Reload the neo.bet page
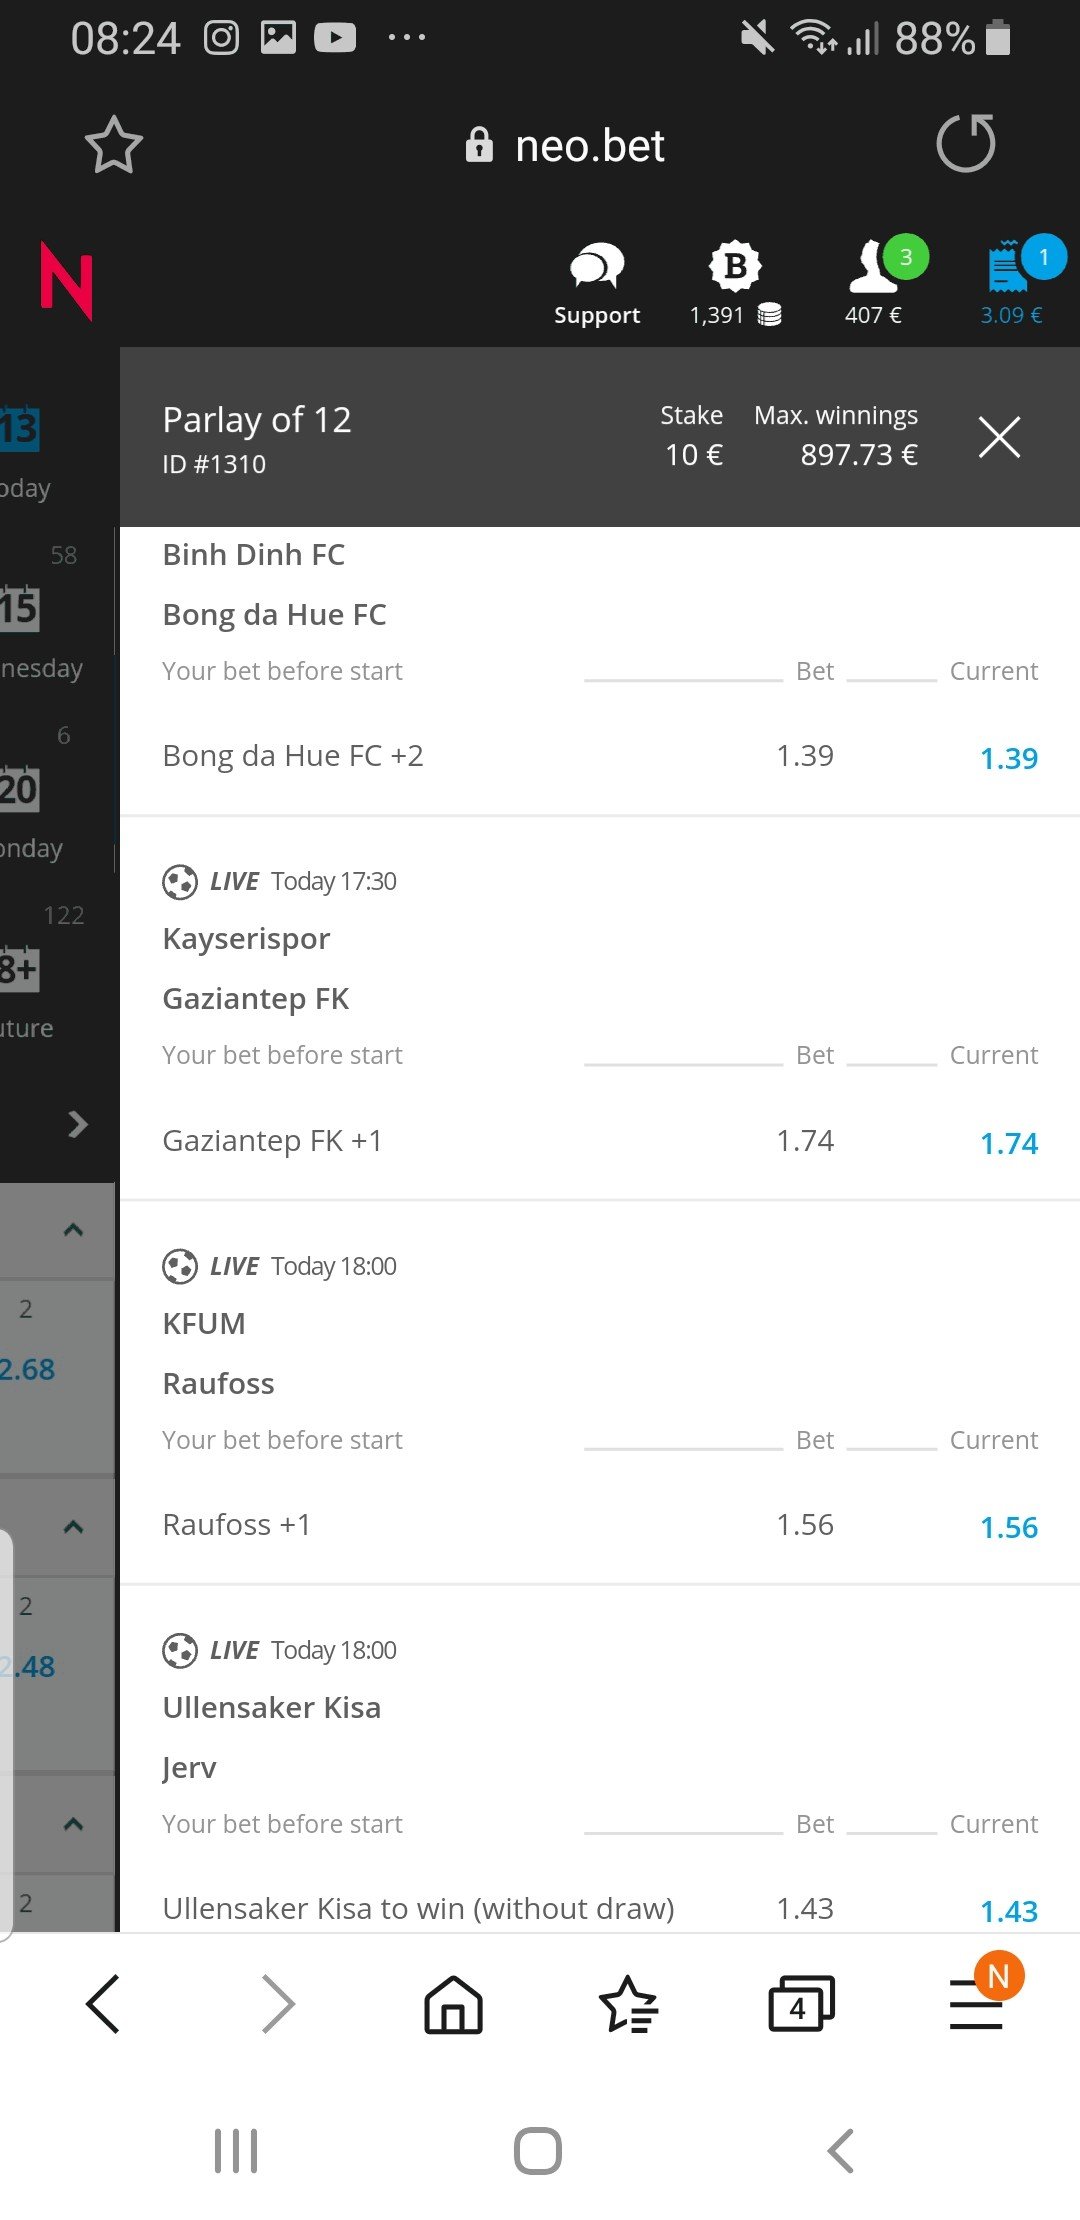 point(965,143)
